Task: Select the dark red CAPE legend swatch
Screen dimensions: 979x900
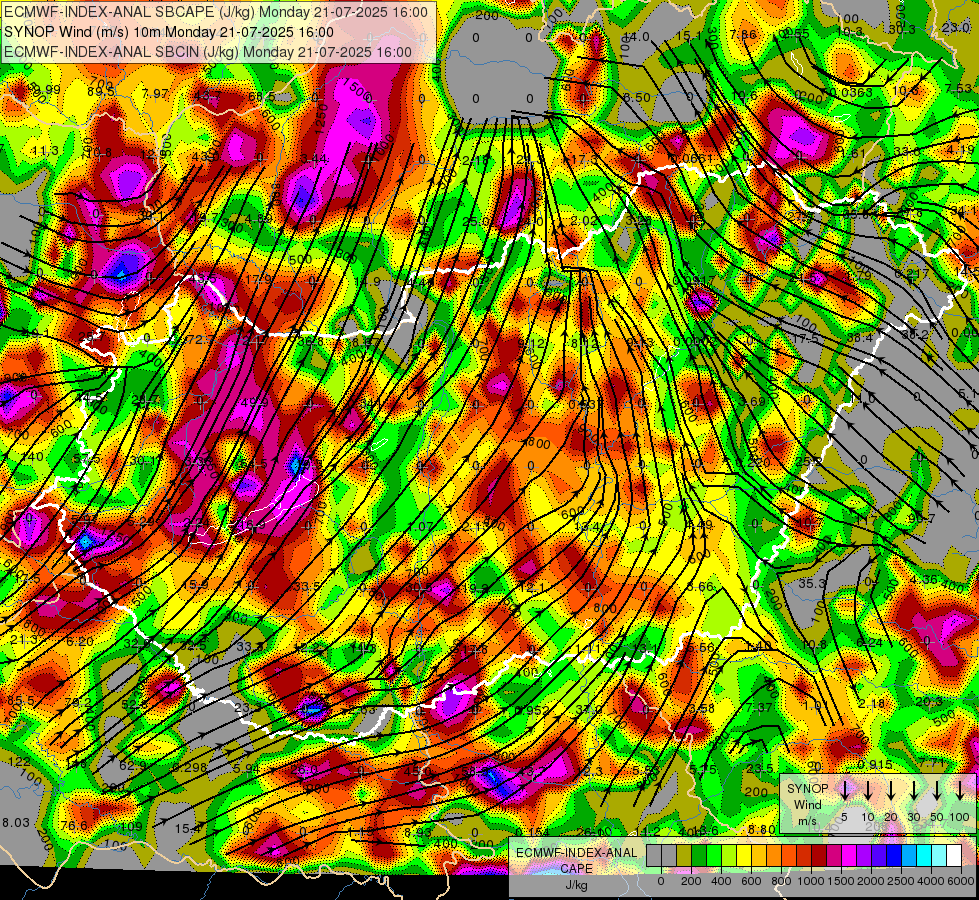Action: (x=819, y=856)
